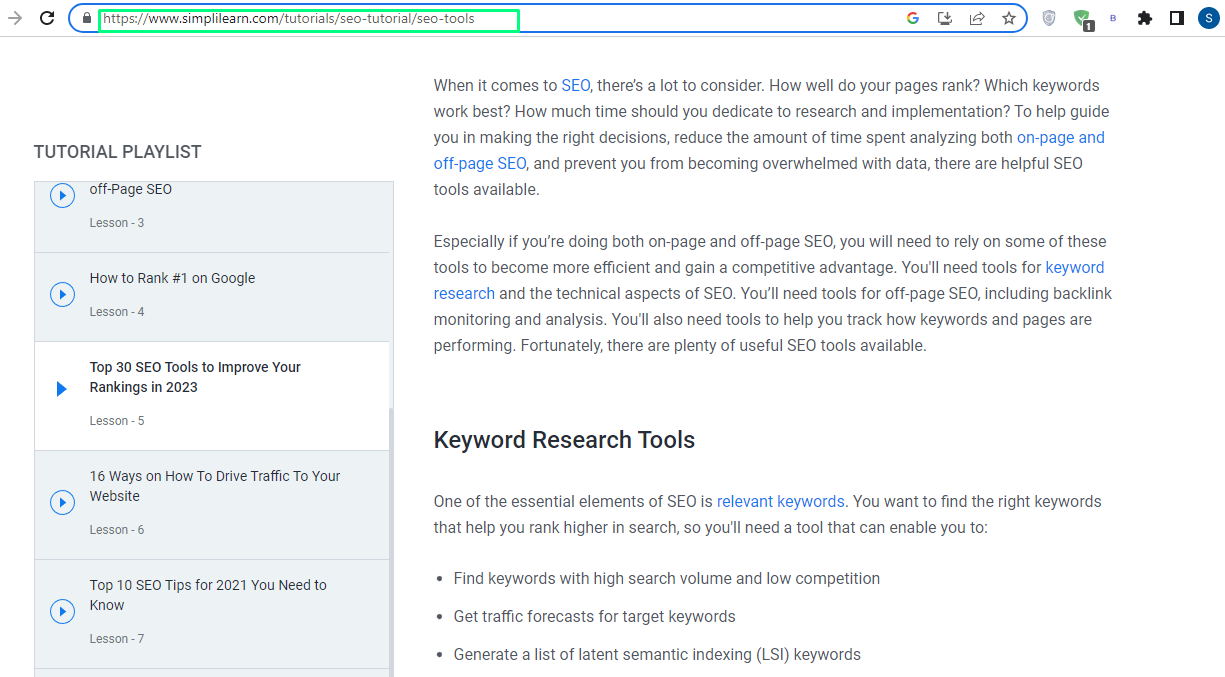Open the 'SEO' link in the first paragraph
Image resolution: width=1225 pixels, height=677 pixels.
click(576, 86)
